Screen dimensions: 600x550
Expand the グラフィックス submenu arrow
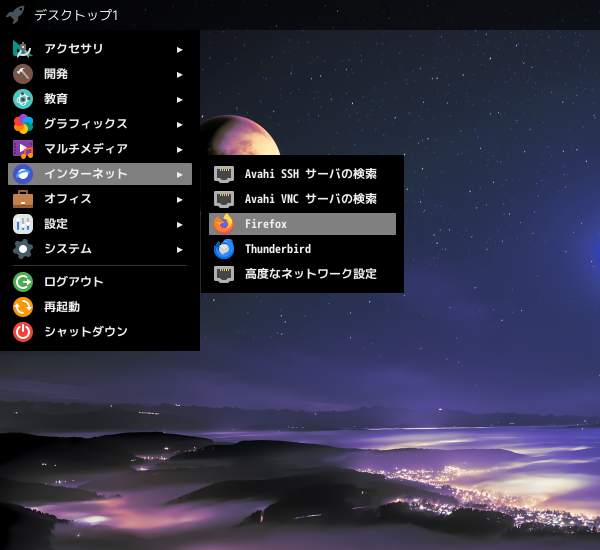[x=179, y=125]
